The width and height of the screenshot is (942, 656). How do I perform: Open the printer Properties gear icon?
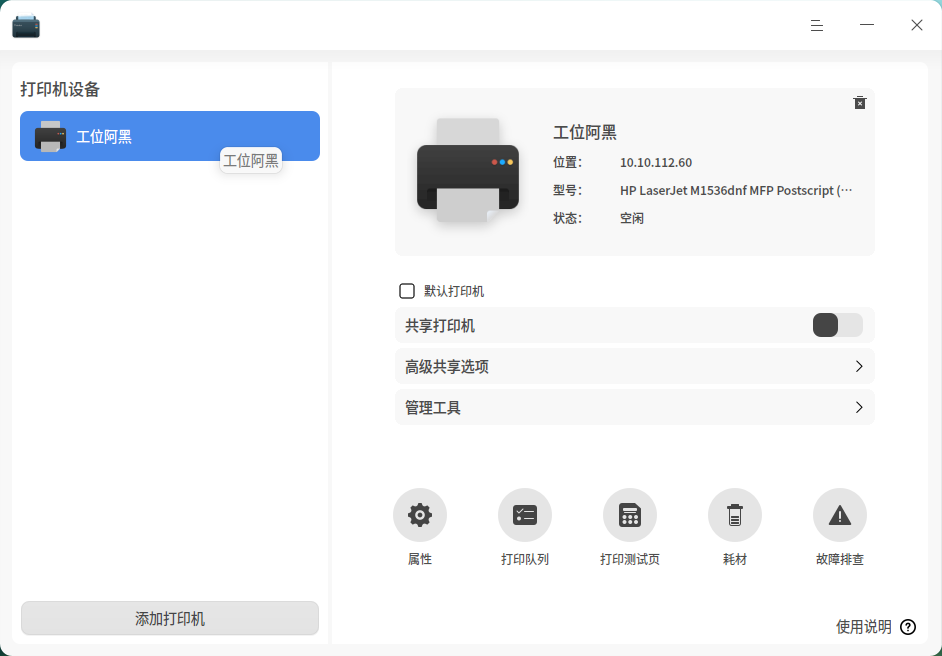(419, 515)
